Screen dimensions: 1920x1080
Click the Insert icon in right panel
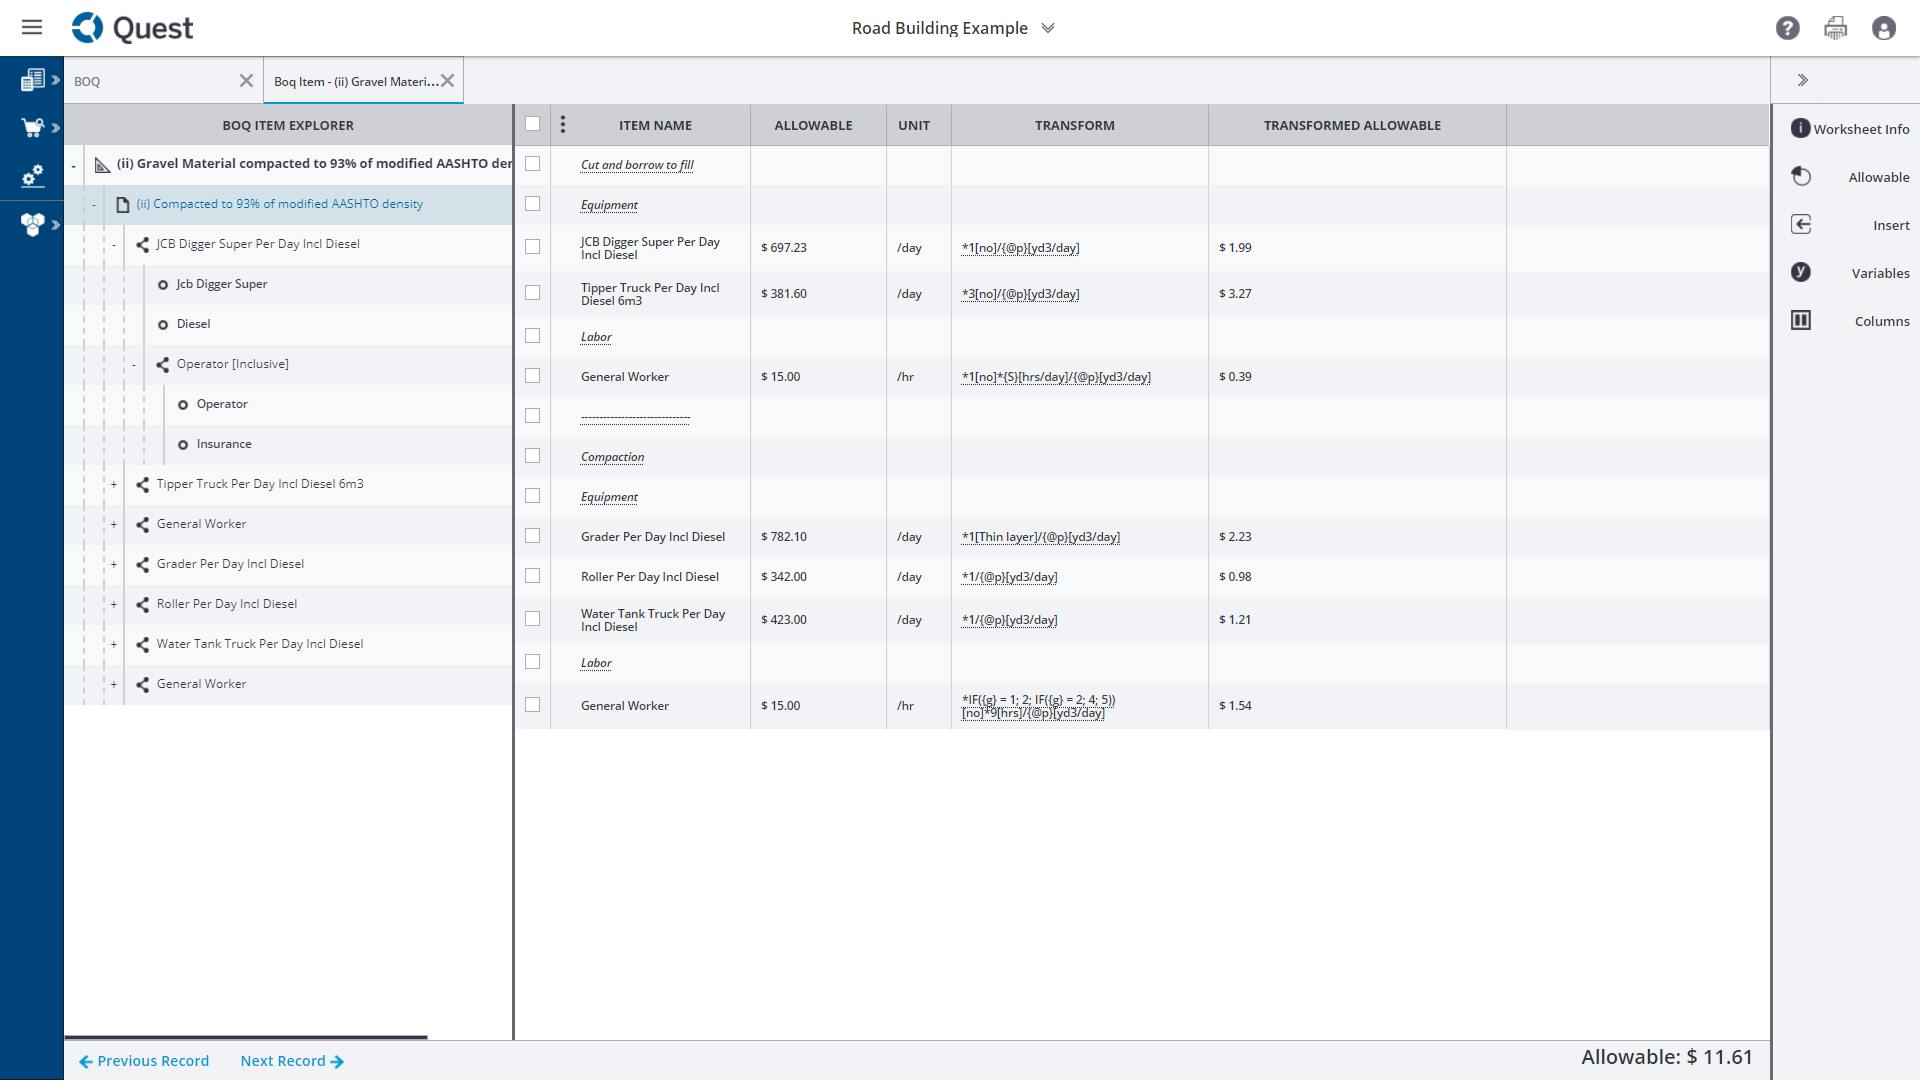point(1800,224)
